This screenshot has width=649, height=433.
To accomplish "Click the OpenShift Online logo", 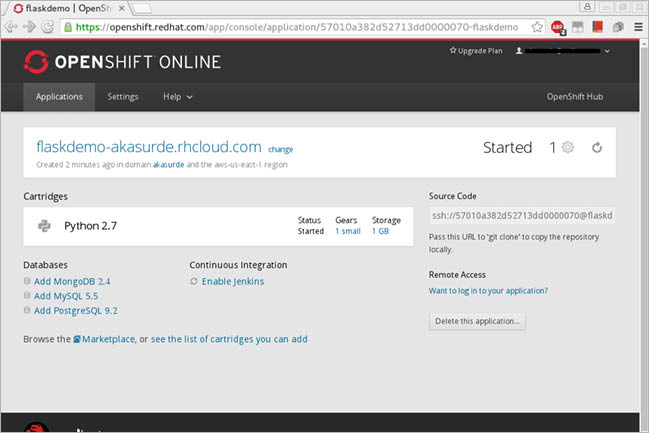I will [x=122, y=62].
